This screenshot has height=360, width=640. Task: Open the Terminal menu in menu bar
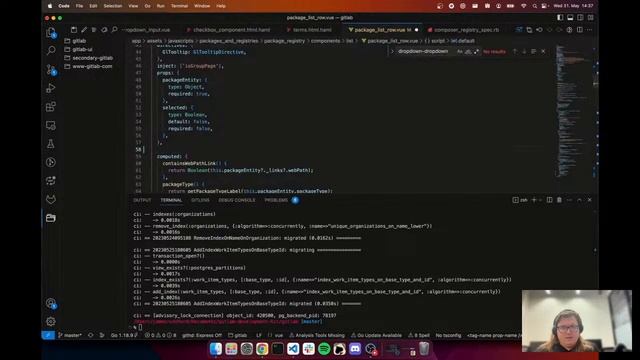click(179, 6)
